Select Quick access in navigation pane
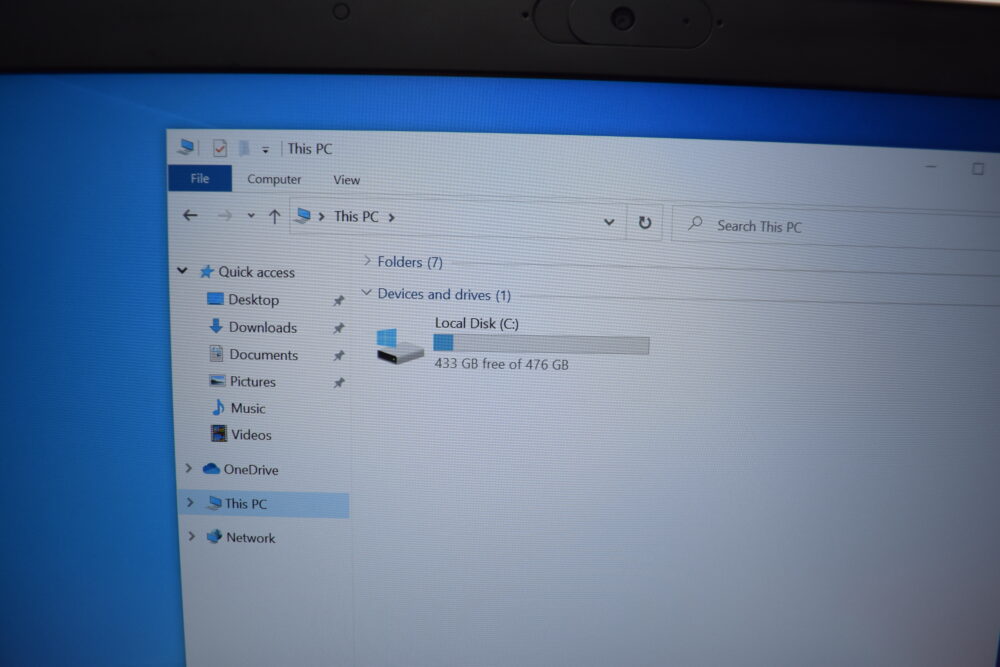The width and height of the screenshot is (1000, 667). [x=256, y=272]
